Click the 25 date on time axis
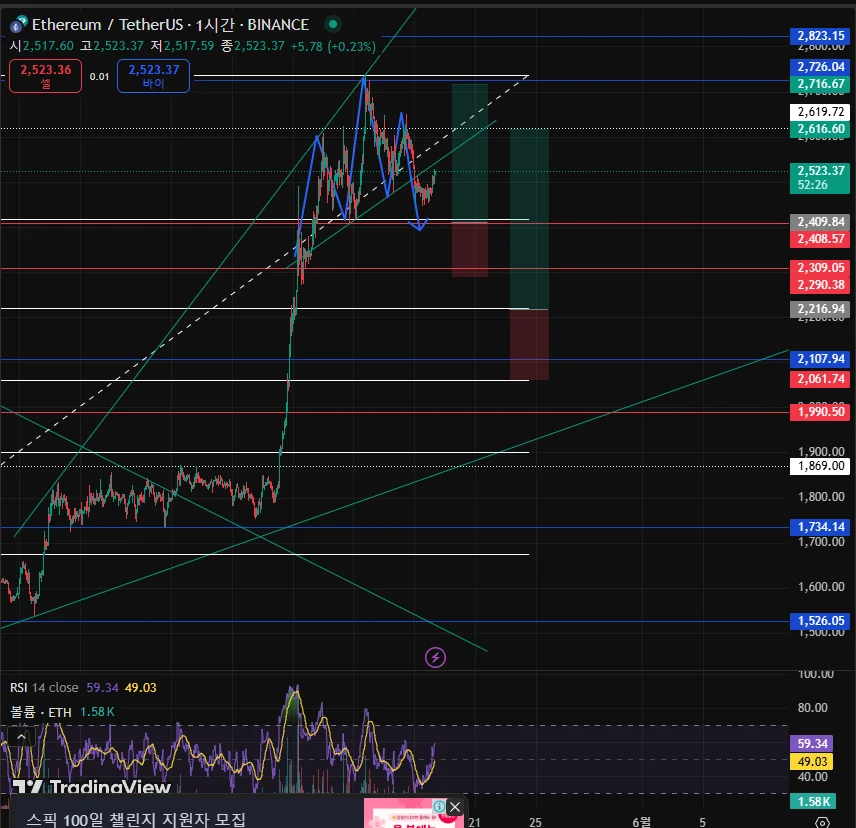 click(535, 822)
